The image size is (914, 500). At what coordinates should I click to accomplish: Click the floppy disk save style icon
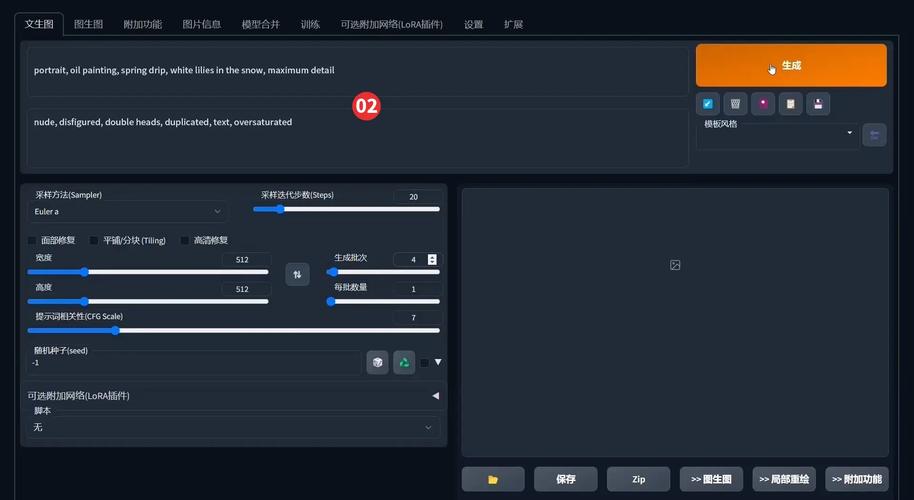tap(818, 104)
